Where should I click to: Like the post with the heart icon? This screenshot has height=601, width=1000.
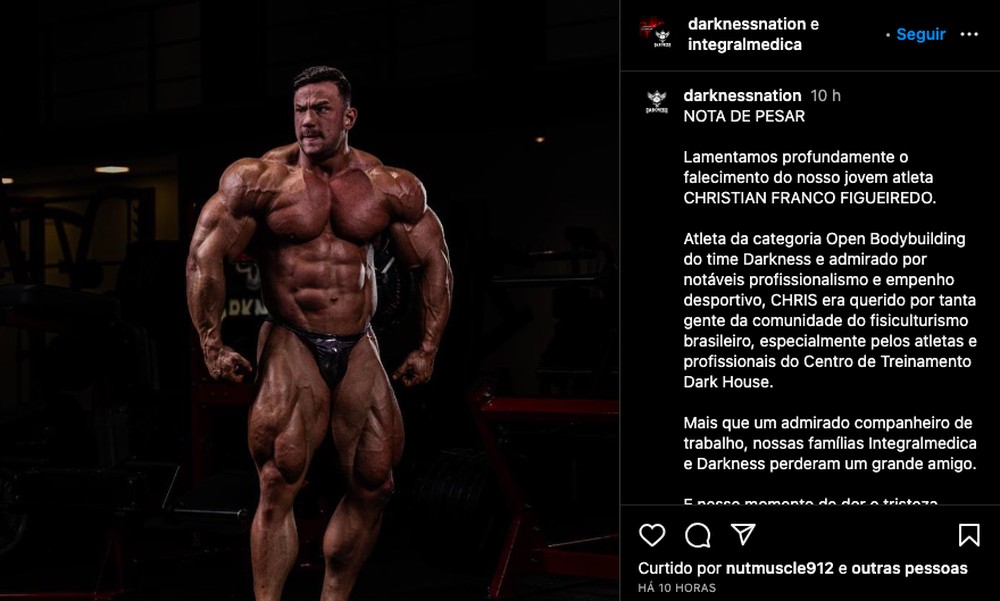652,535
